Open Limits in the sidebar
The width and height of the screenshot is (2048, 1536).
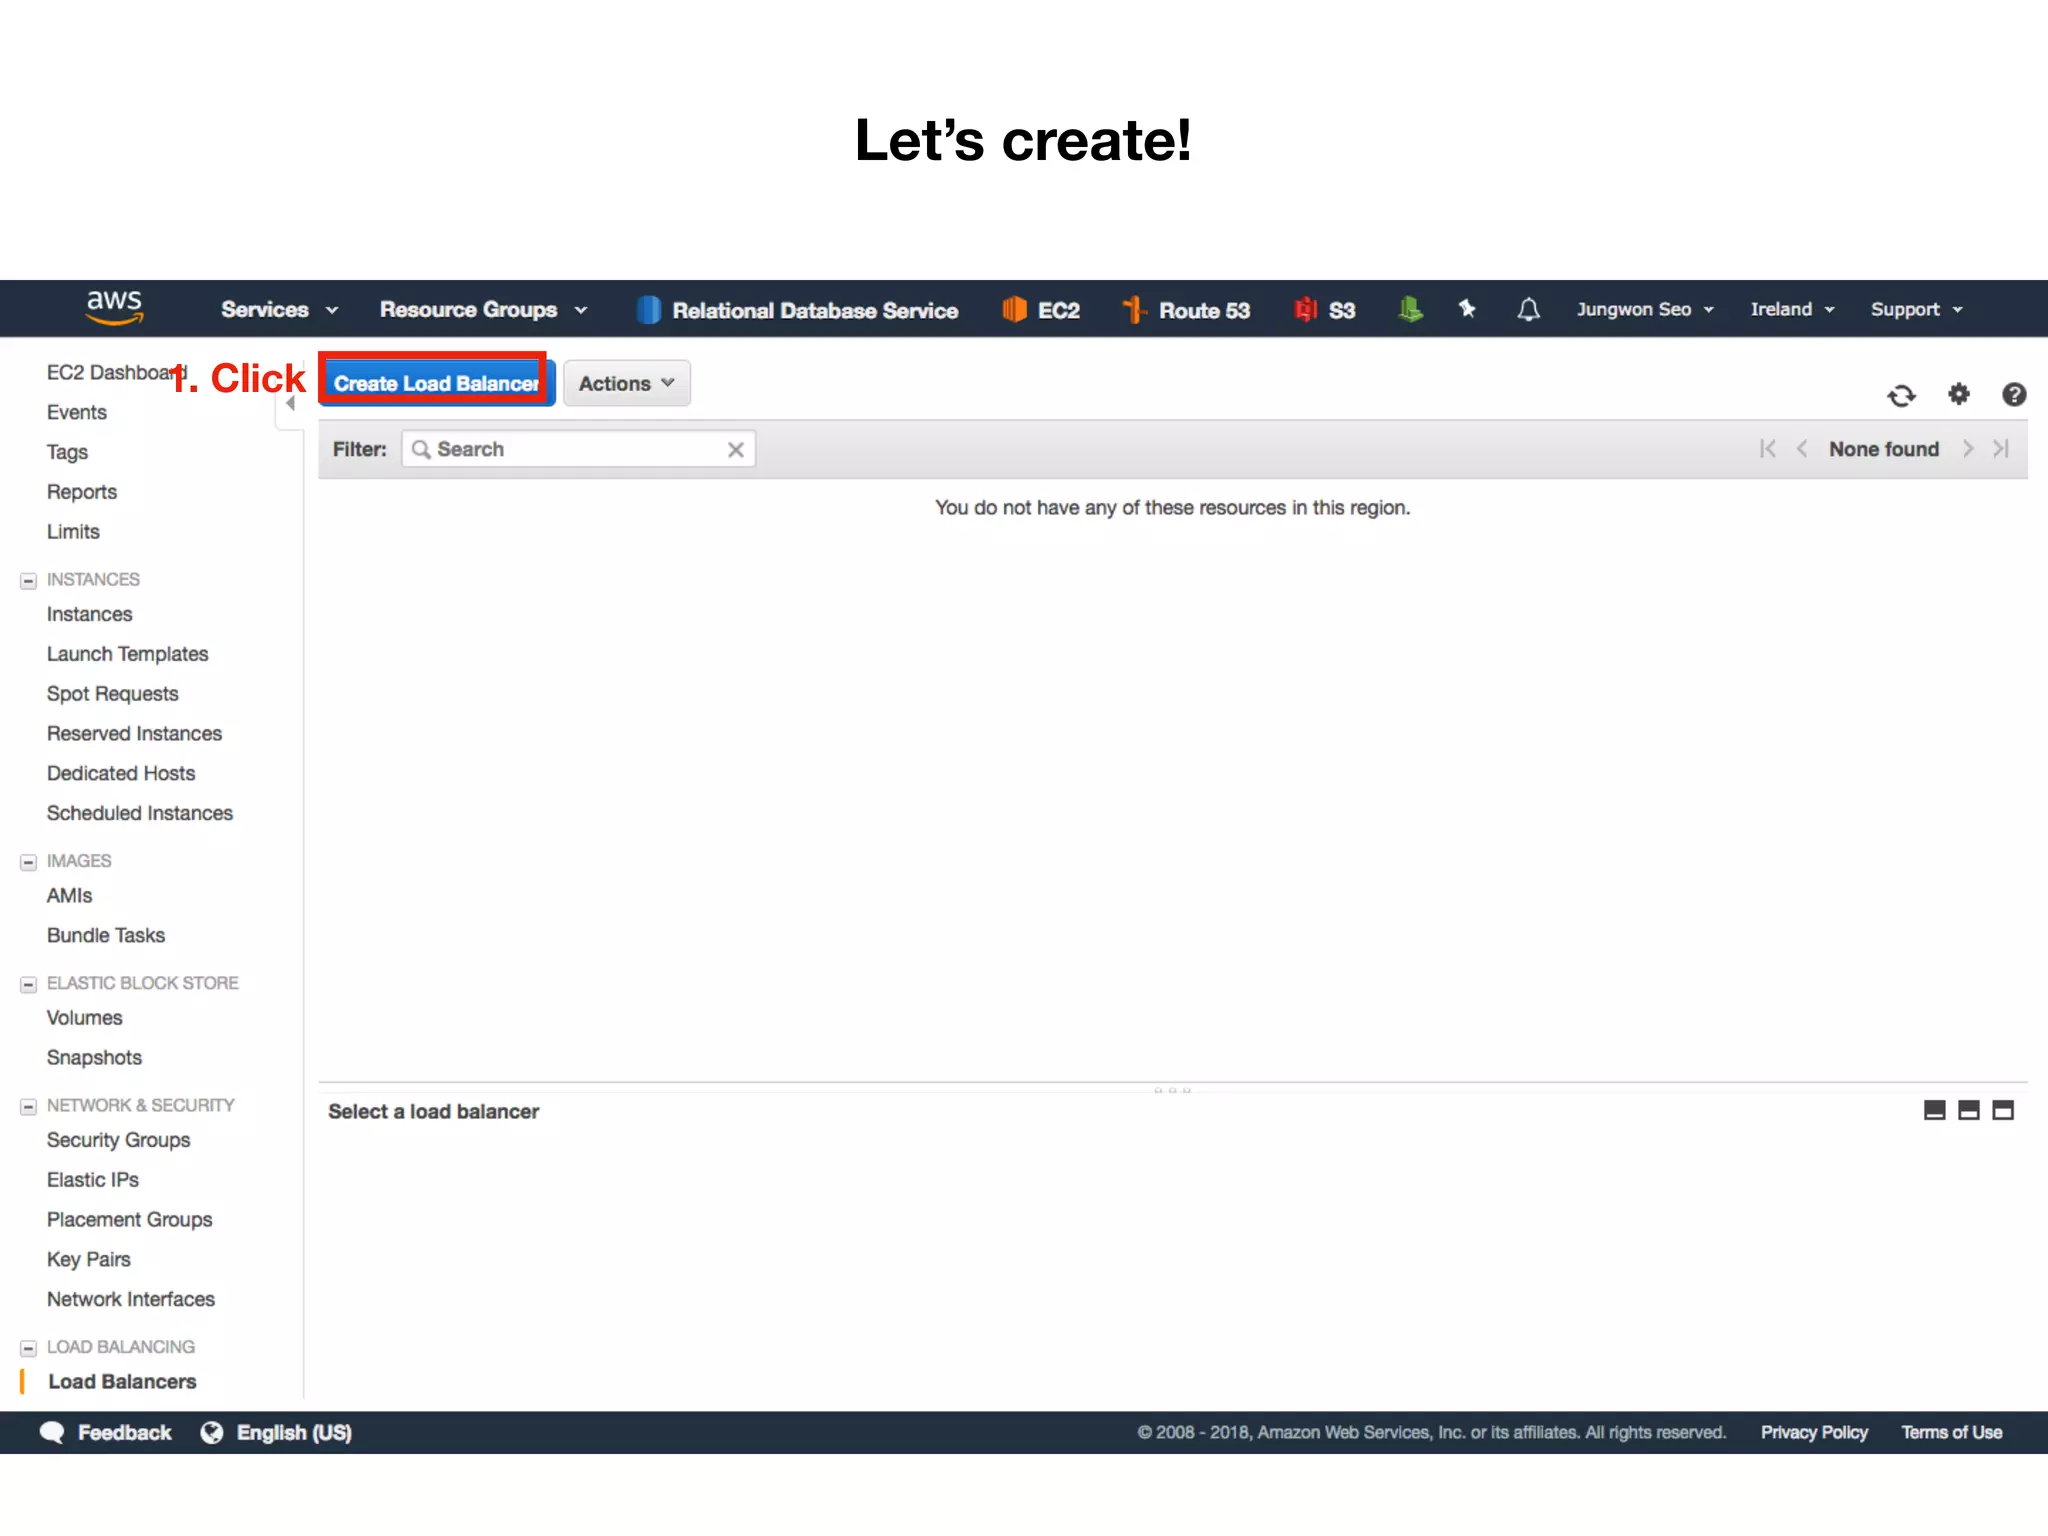click(x=73, y=532)
